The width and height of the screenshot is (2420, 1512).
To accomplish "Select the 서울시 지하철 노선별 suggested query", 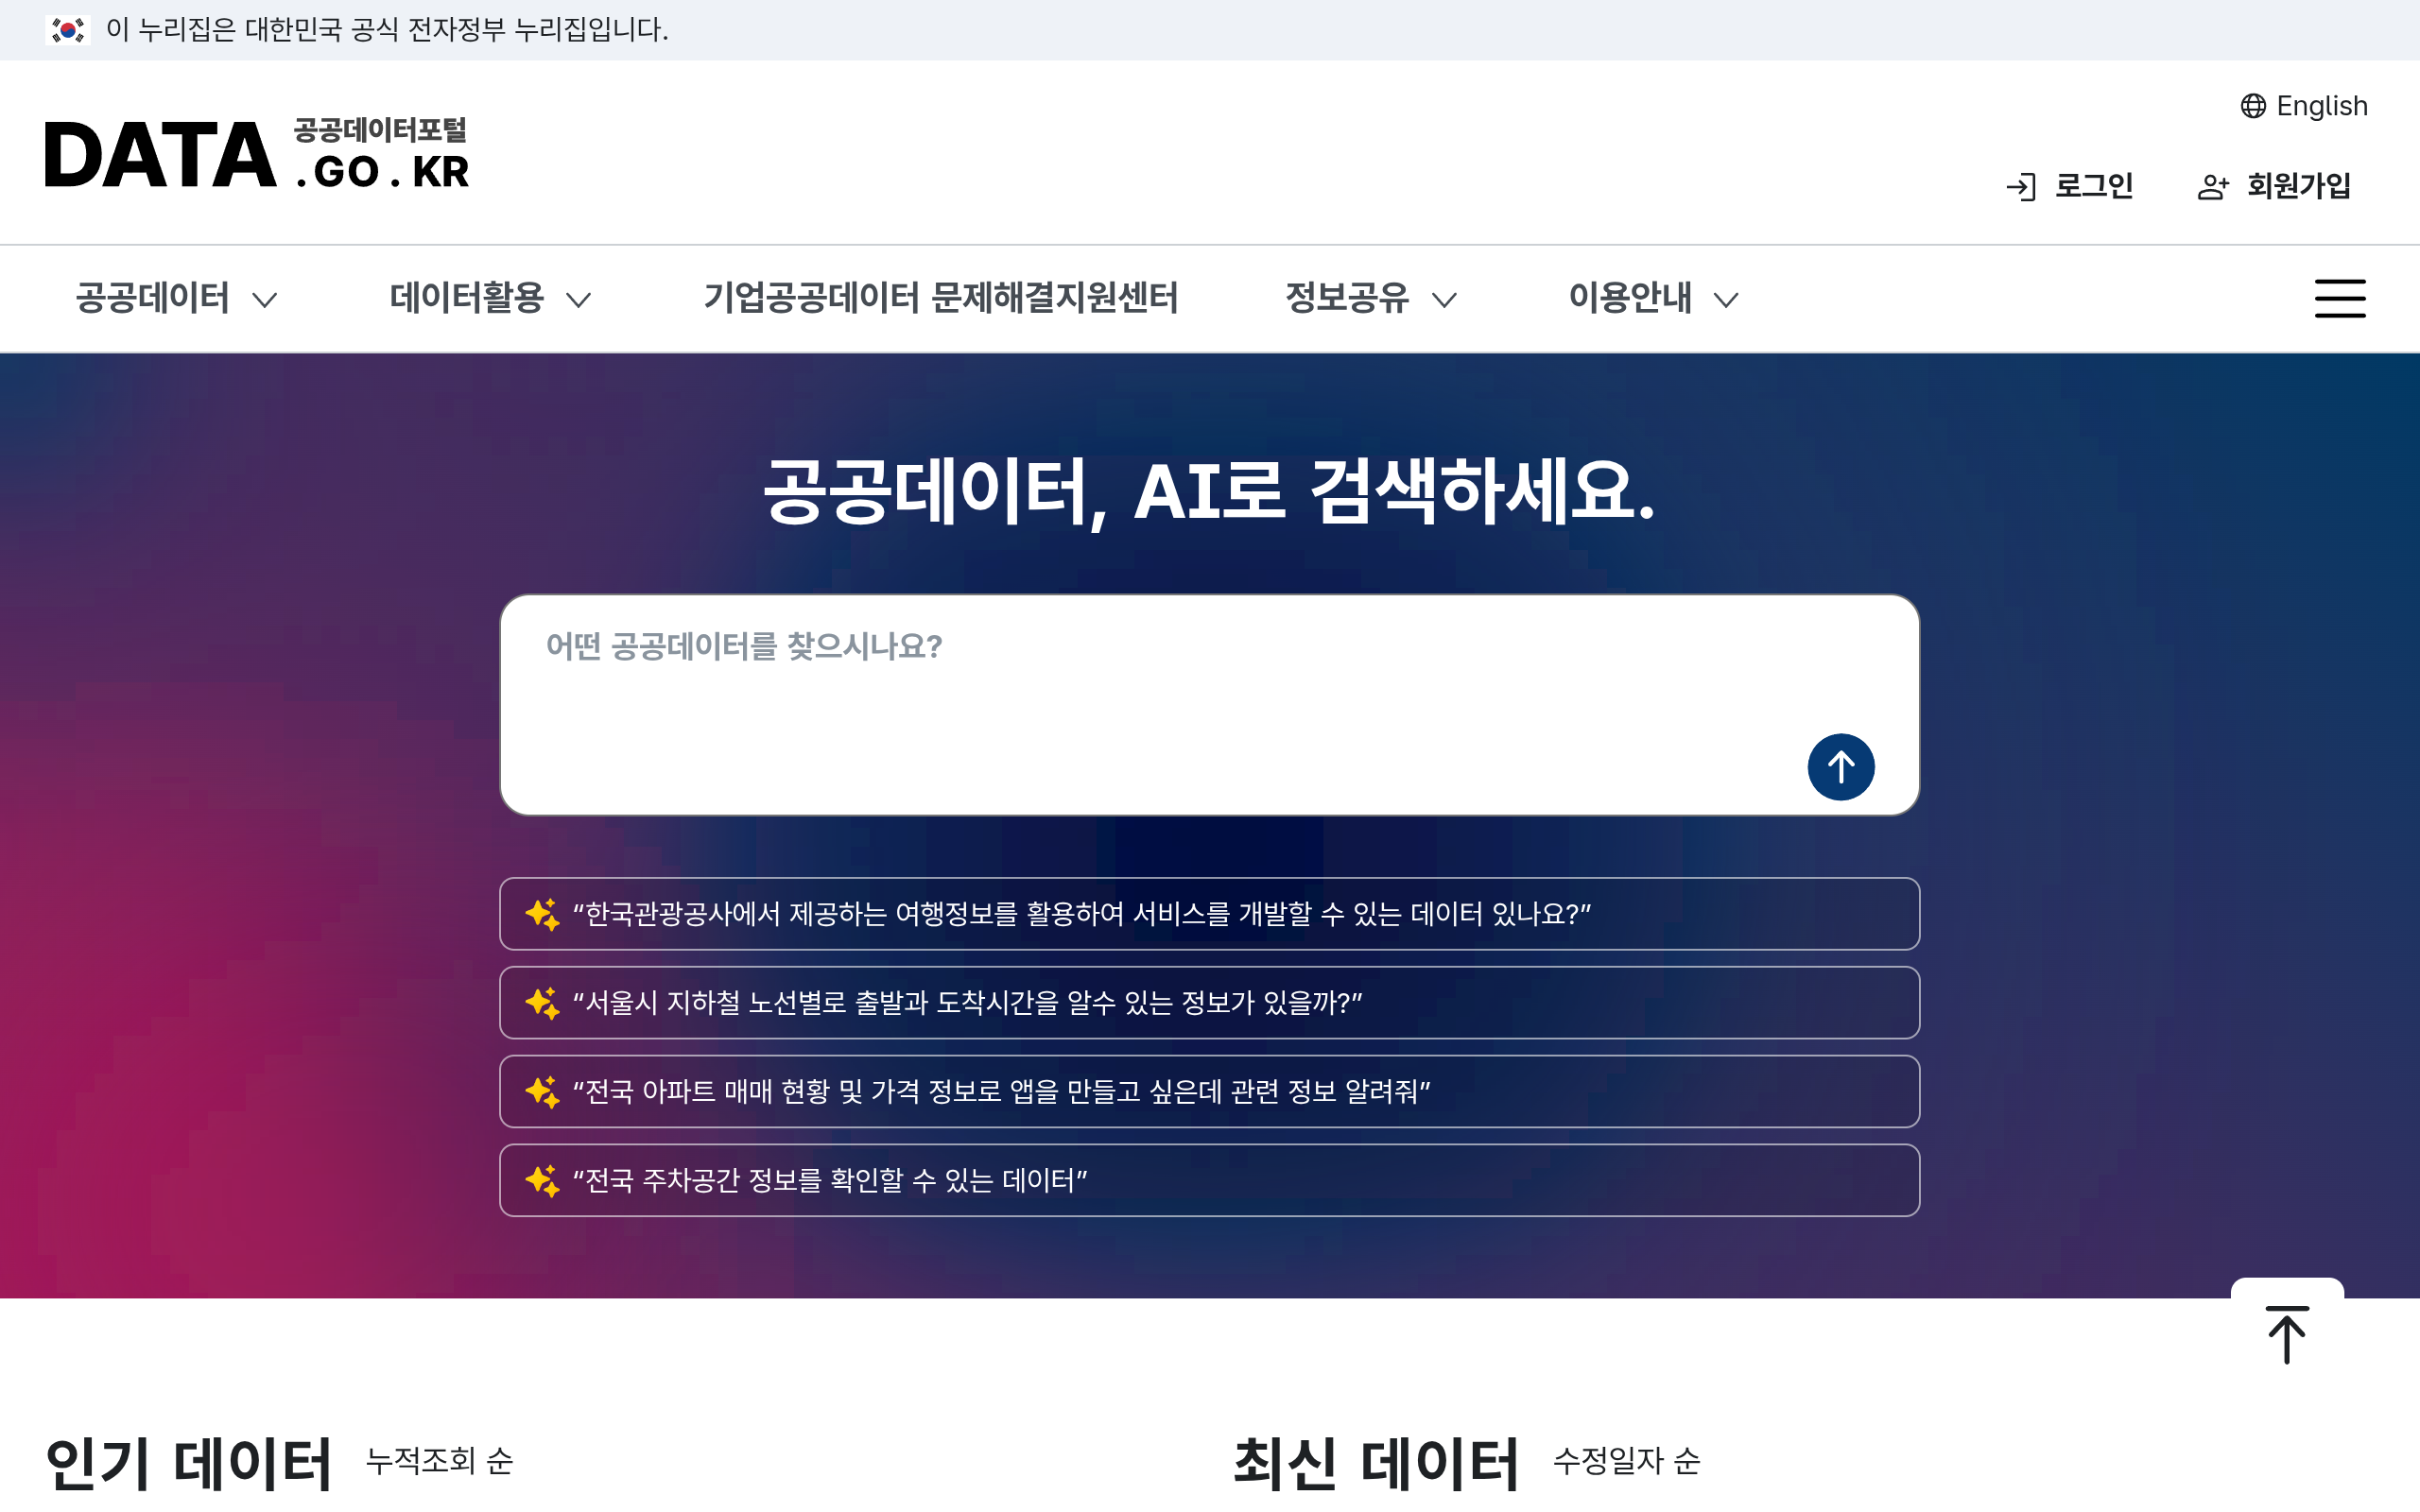I will click(1209, 1003).
